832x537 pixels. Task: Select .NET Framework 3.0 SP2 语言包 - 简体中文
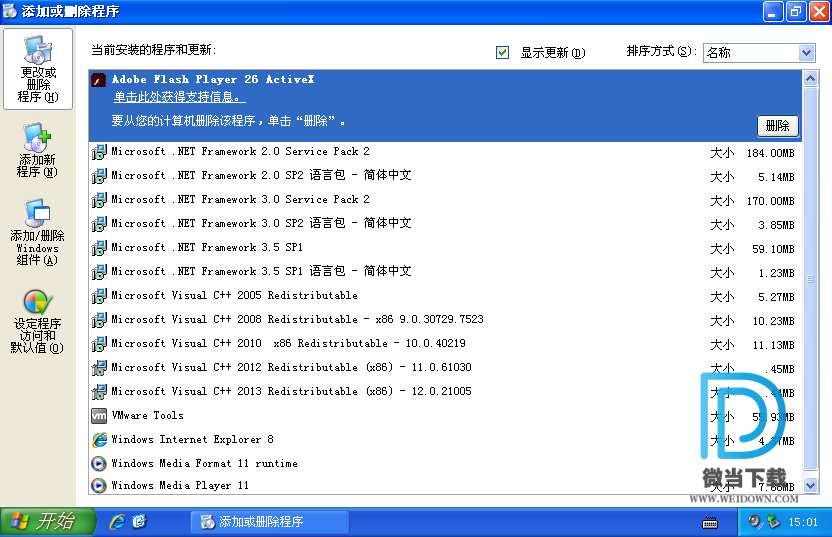point(445,224)
